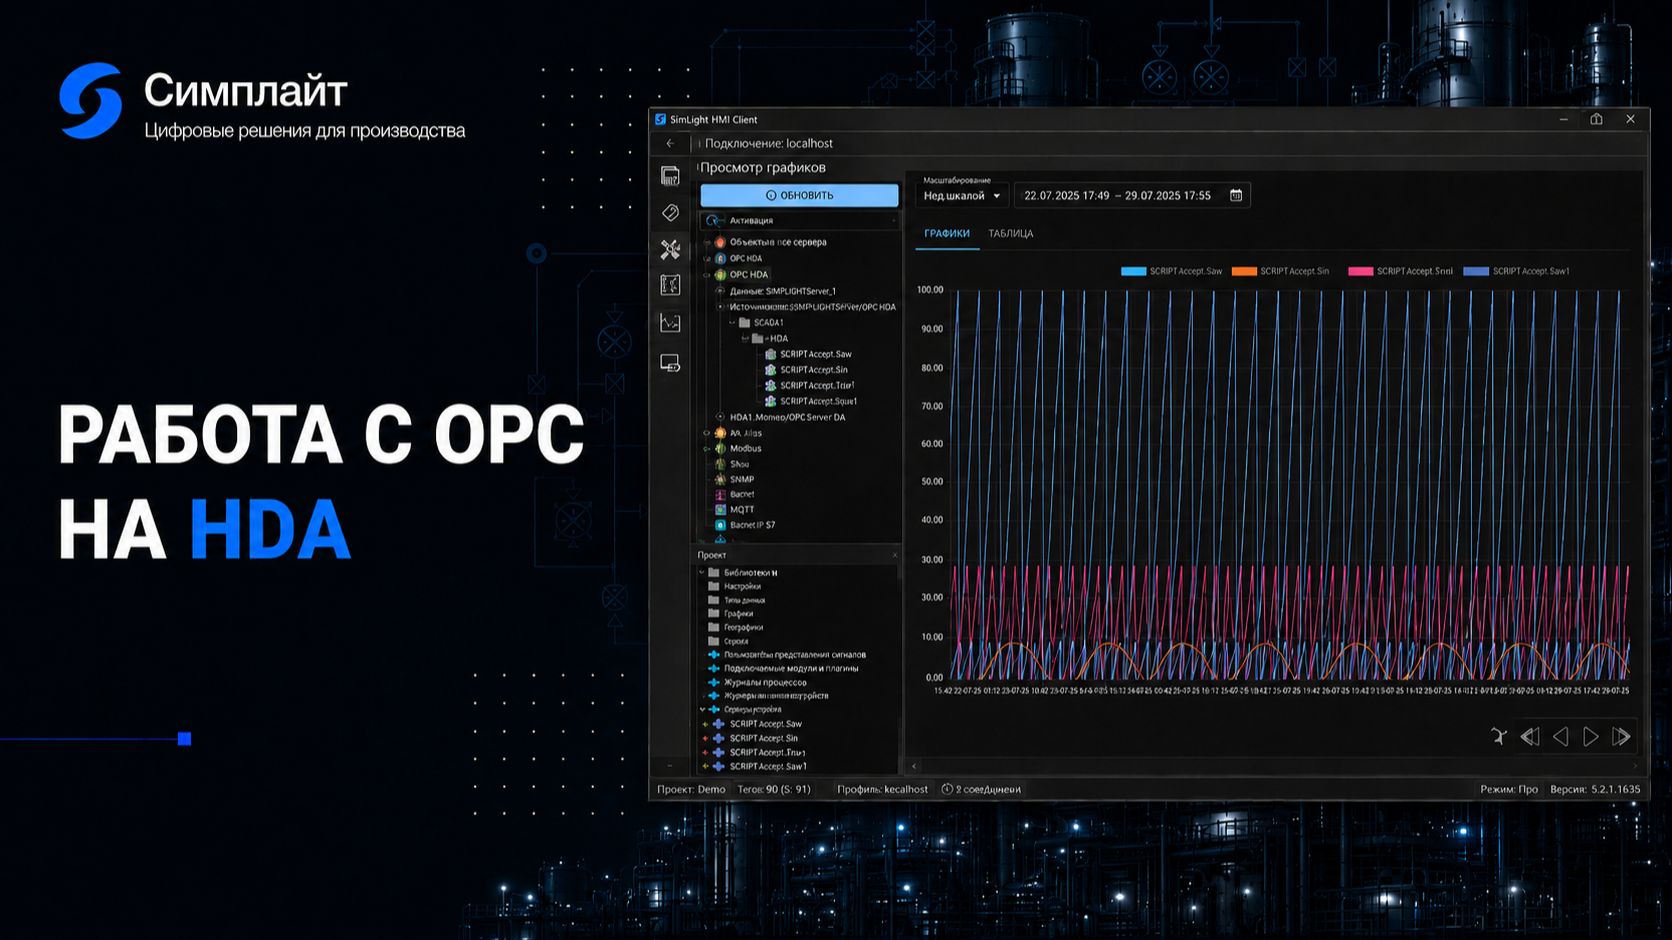The width and height of the screenshot is (1672, 940).
Task: Click the MQTT node icon
Action: 720,509
